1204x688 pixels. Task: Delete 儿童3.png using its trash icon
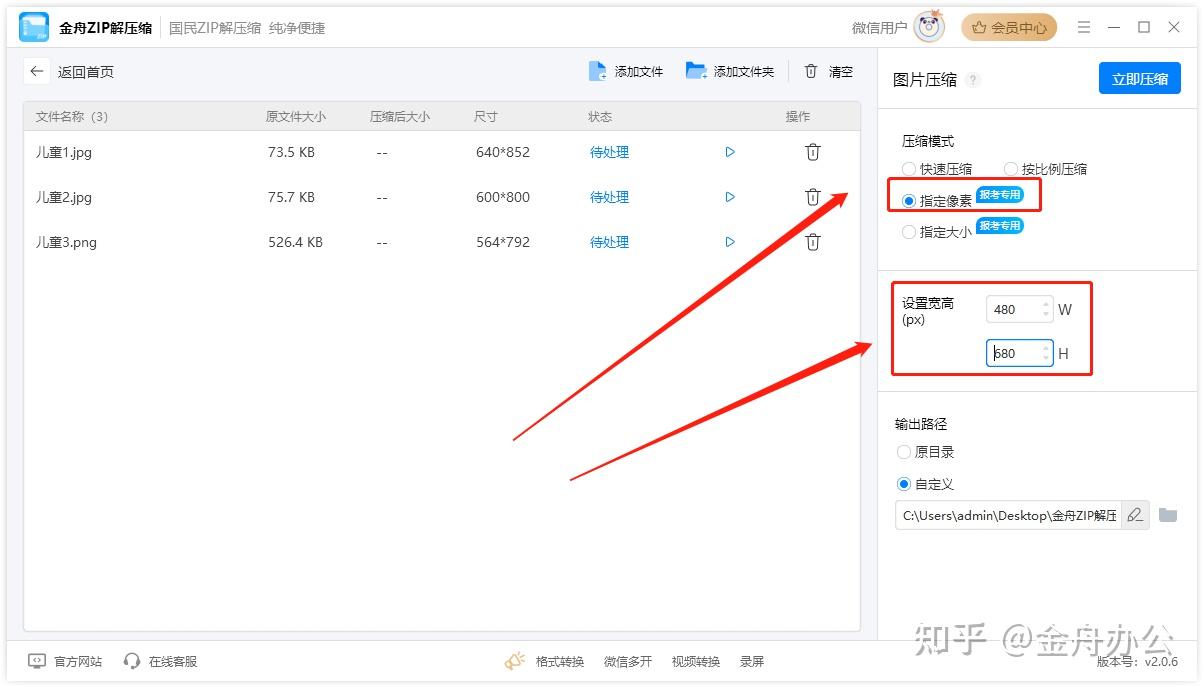point(812,241)
